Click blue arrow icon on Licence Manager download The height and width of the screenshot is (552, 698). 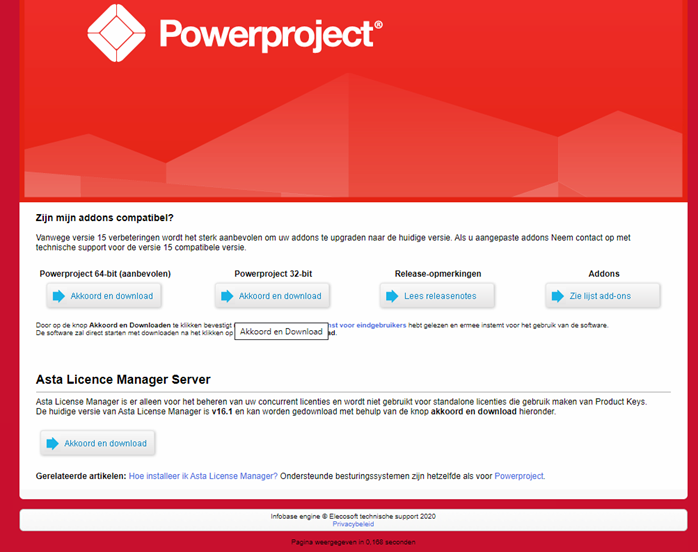[x=53, y=443]
